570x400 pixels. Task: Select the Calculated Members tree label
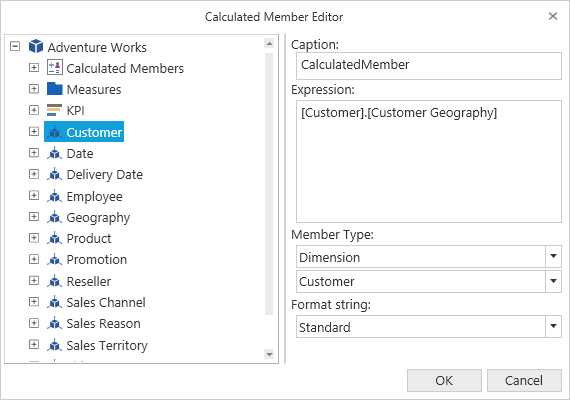[125, 68]
